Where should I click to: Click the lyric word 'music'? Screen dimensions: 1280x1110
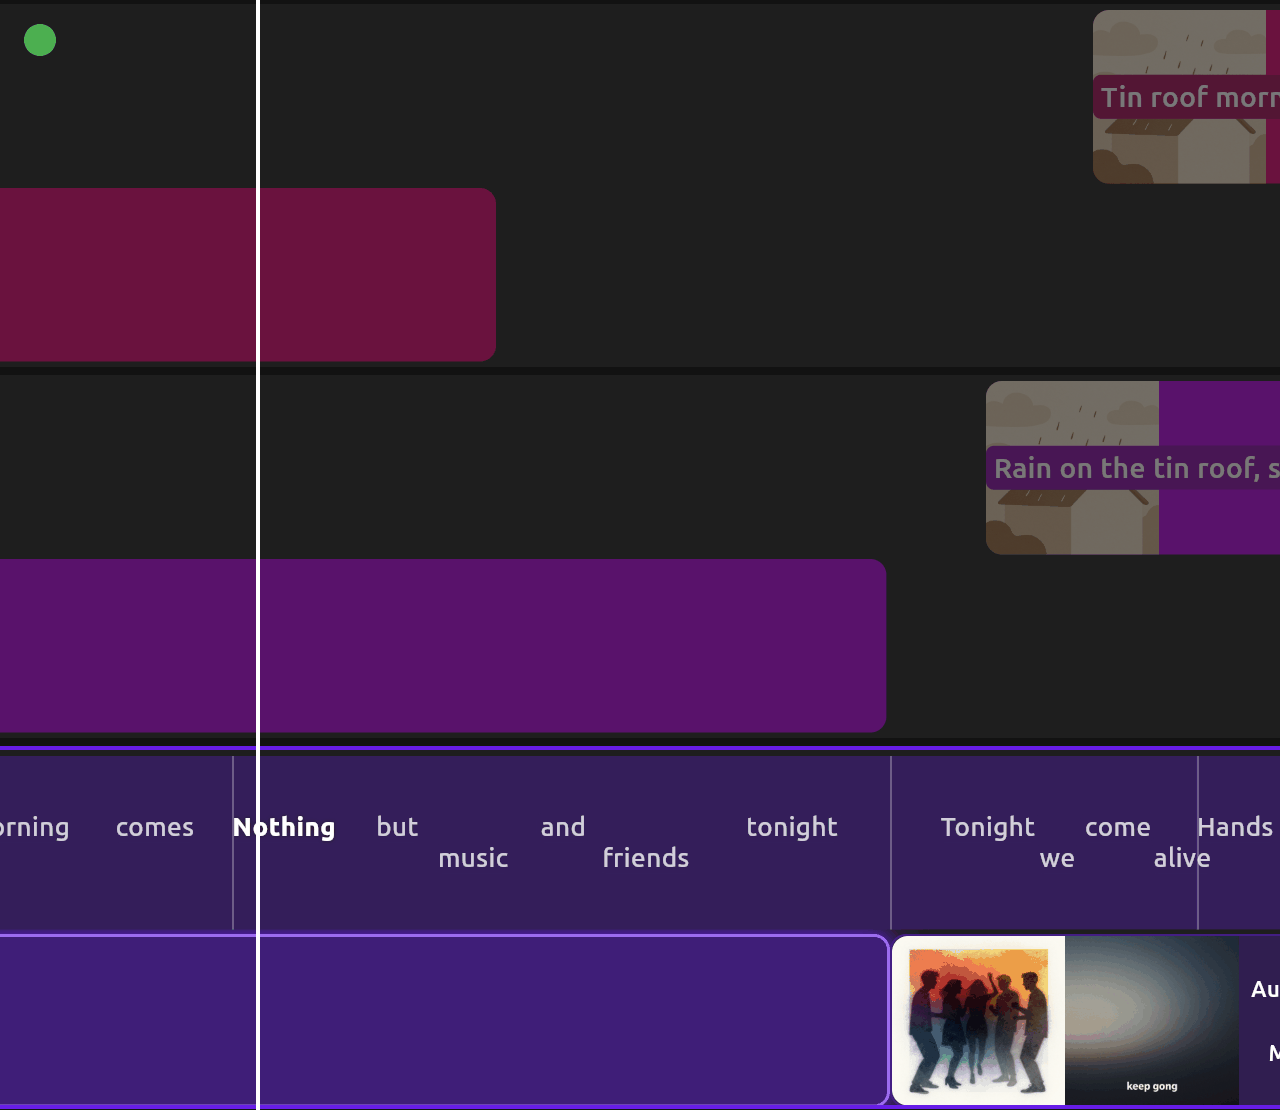coord(473,858)
